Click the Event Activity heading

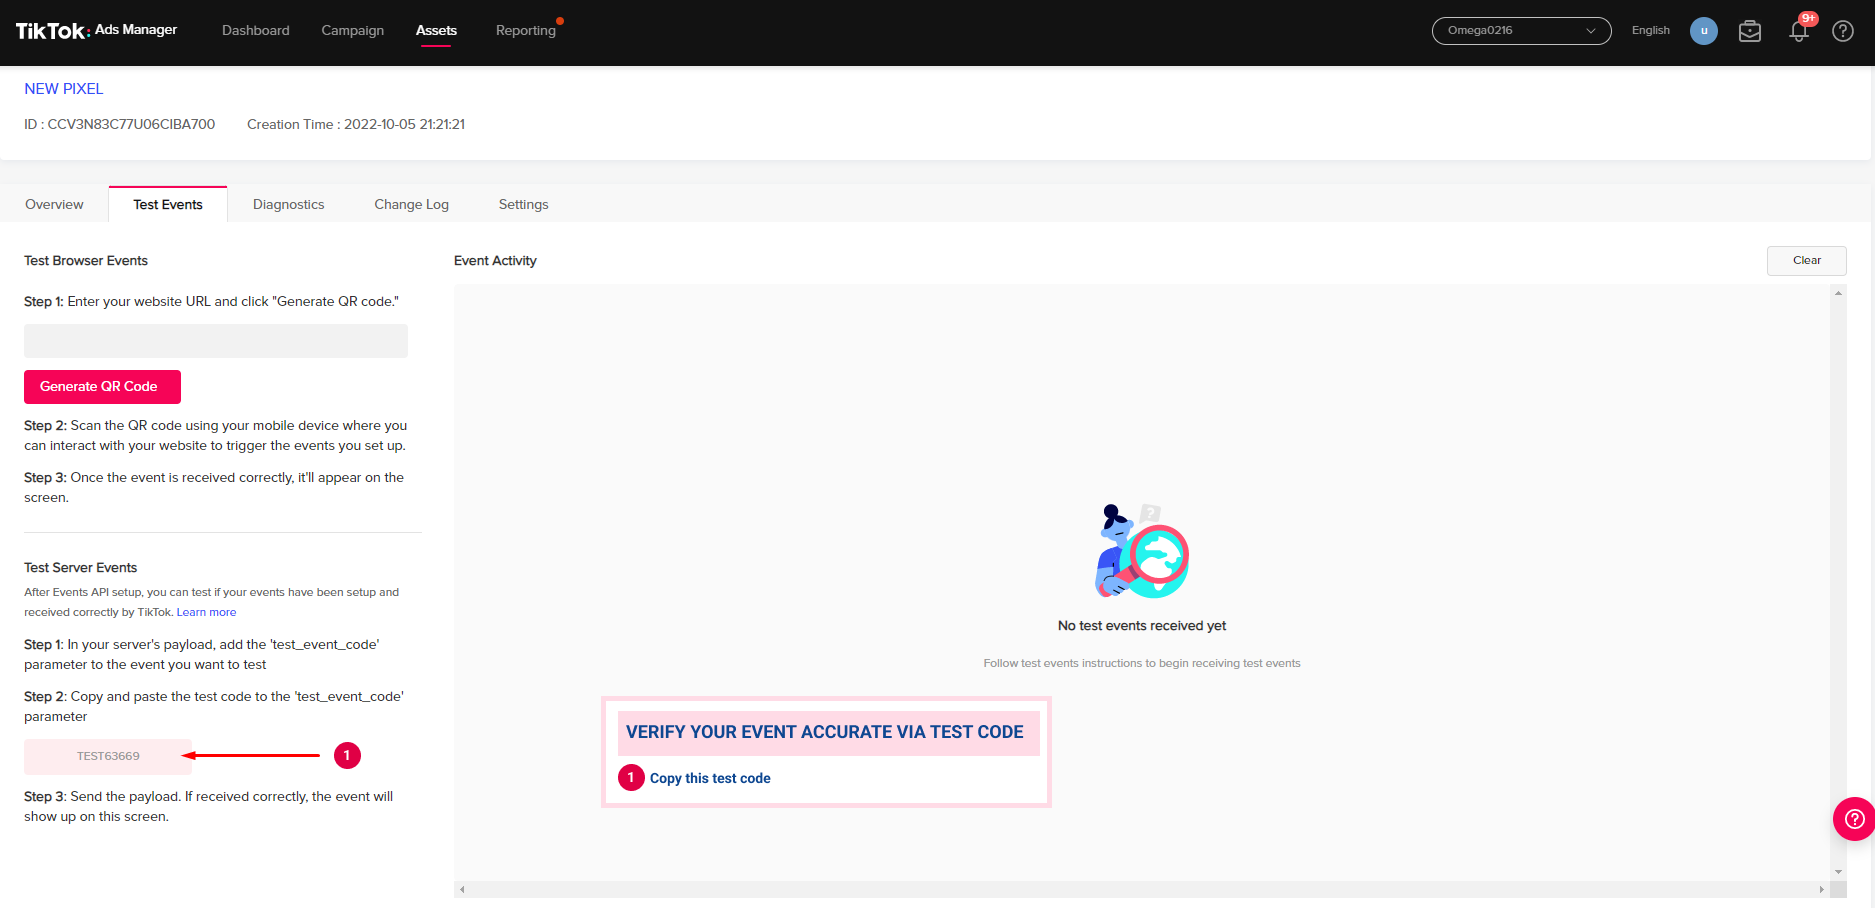(x=495, y=261)
